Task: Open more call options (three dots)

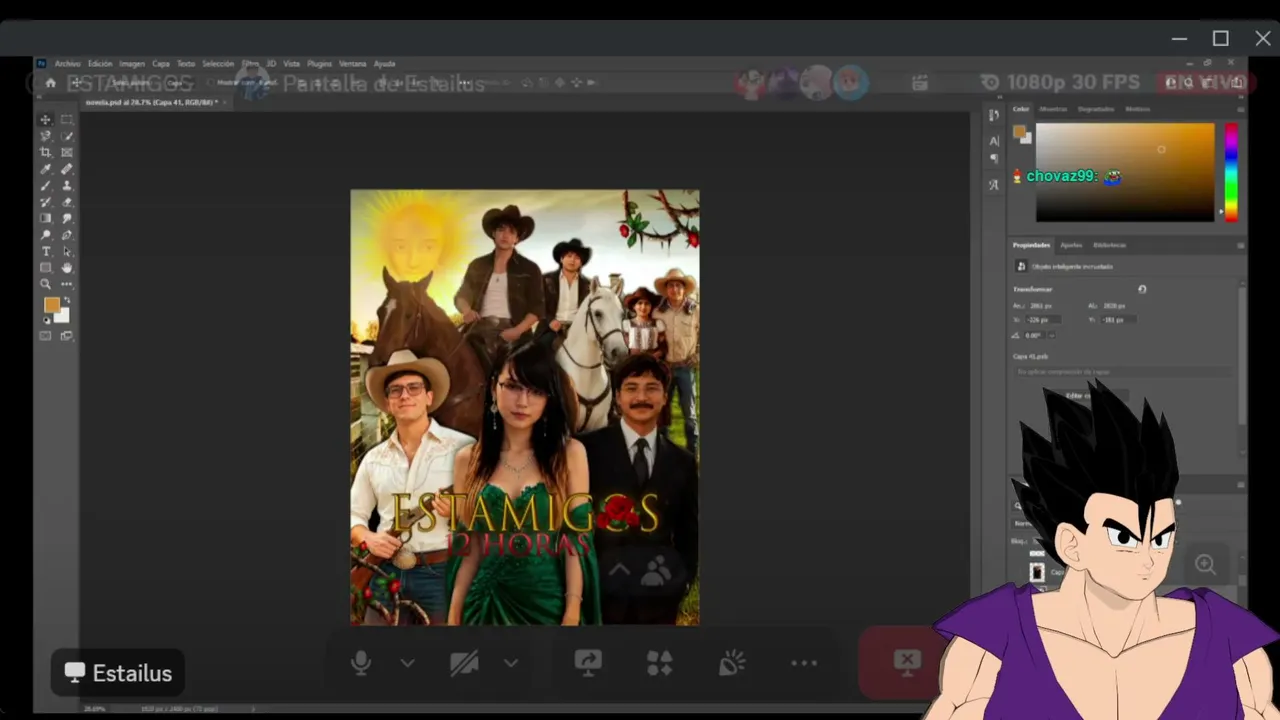Action: click(804, 662)
